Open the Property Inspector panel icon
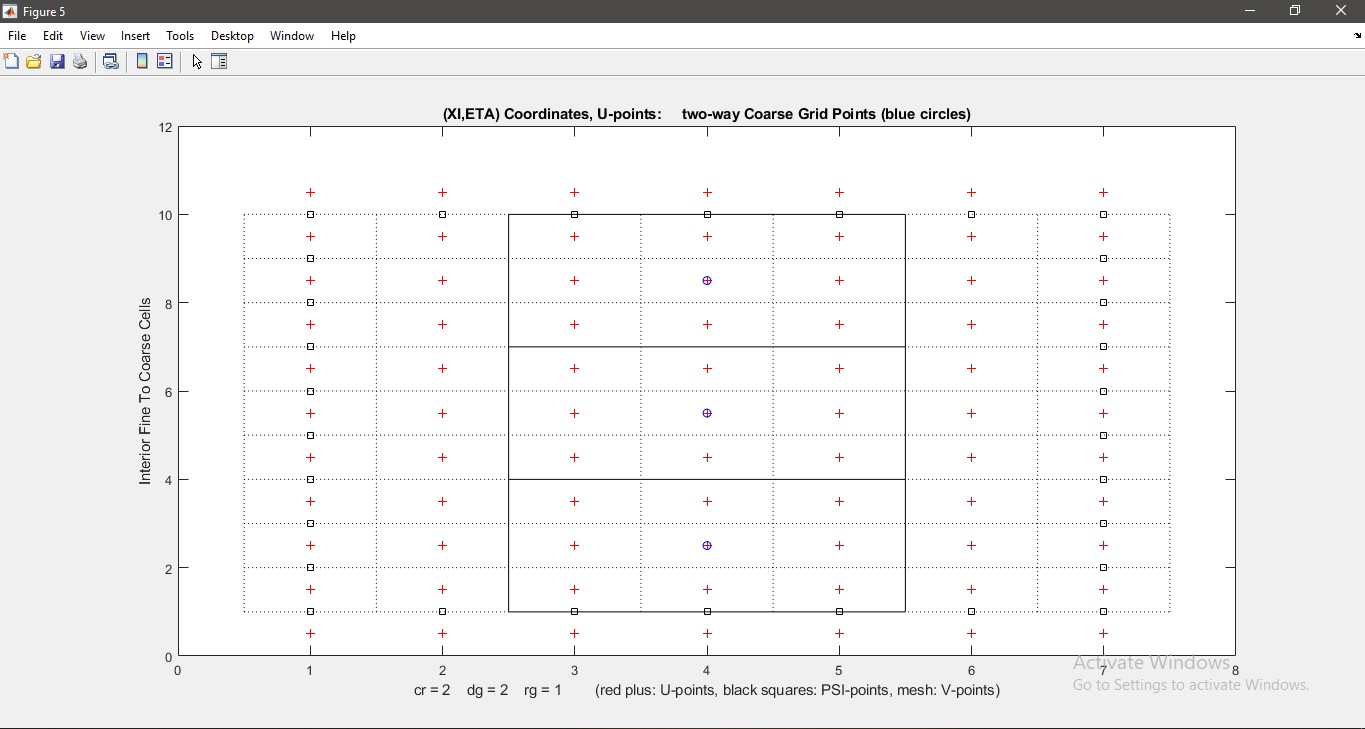Screen dimensions: 1365x729 [x=220, y=62]
